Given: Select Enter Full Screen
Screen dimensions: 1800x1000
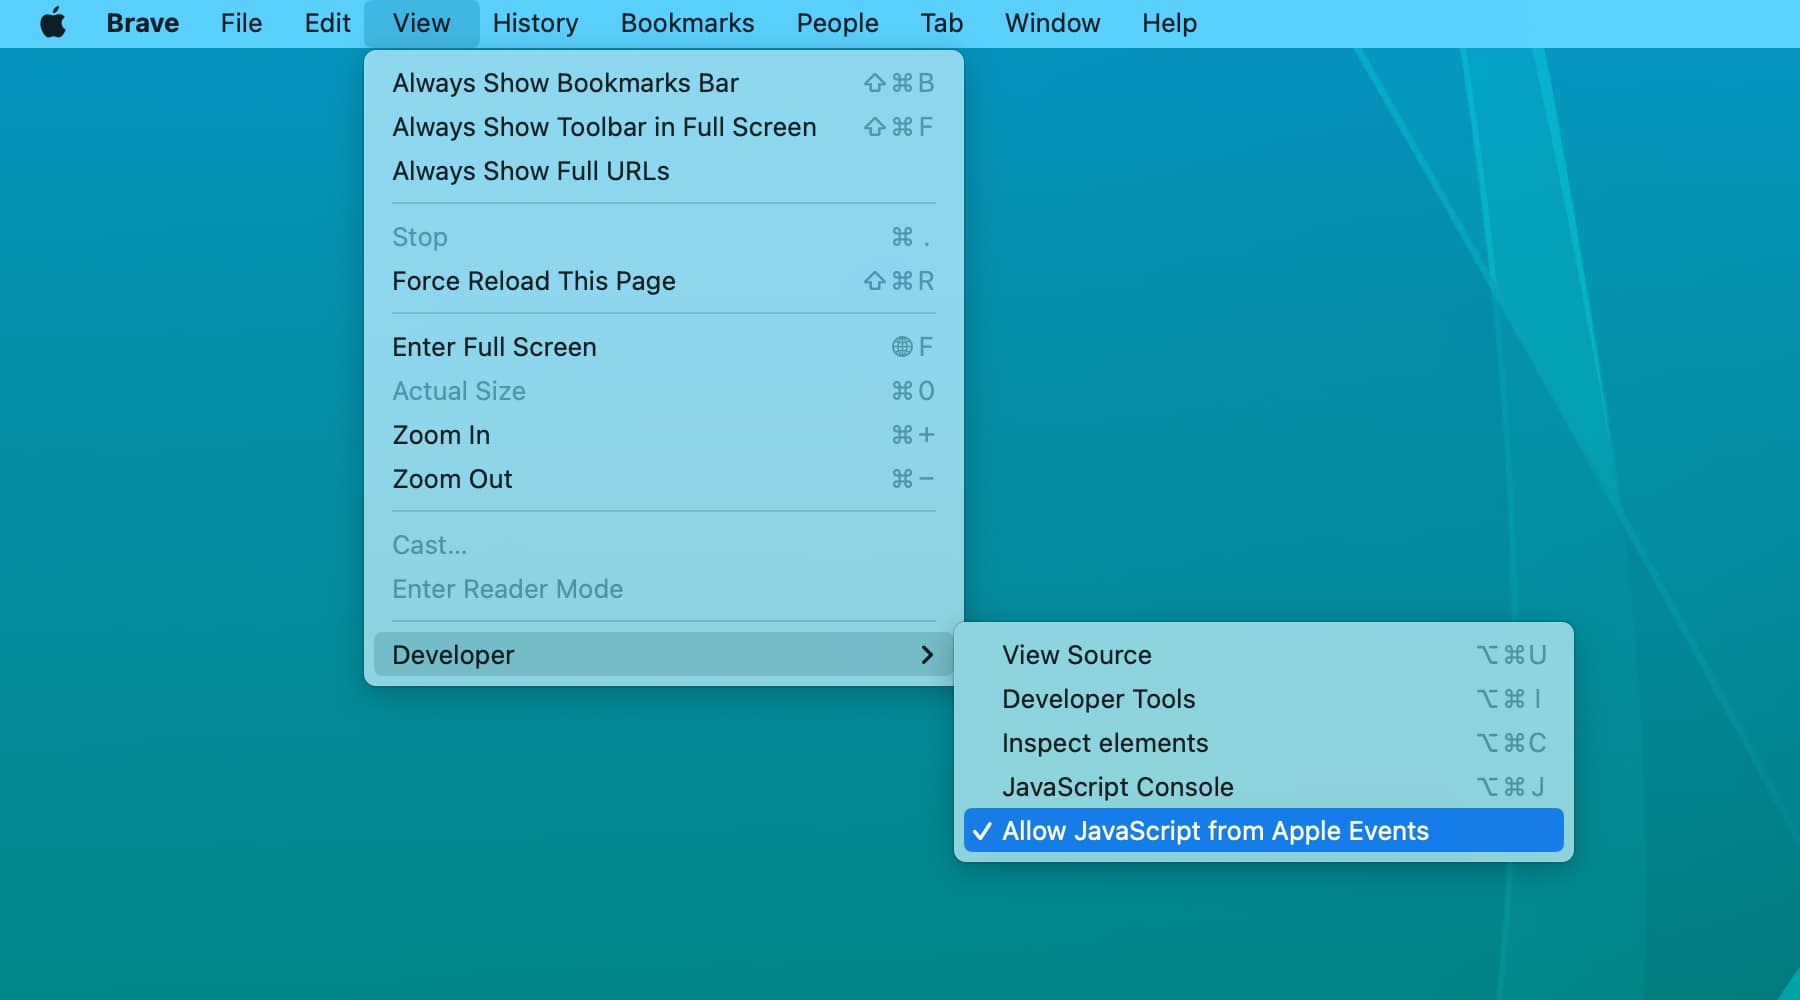Looking at the screenshot, I should pyautogui.click(x=494, y=347).
